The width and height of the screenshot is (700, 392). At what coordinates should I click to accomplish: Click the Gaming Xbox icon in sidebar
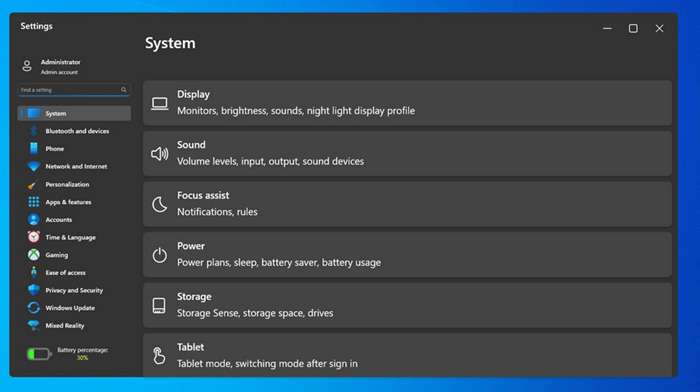pos(33,255)
